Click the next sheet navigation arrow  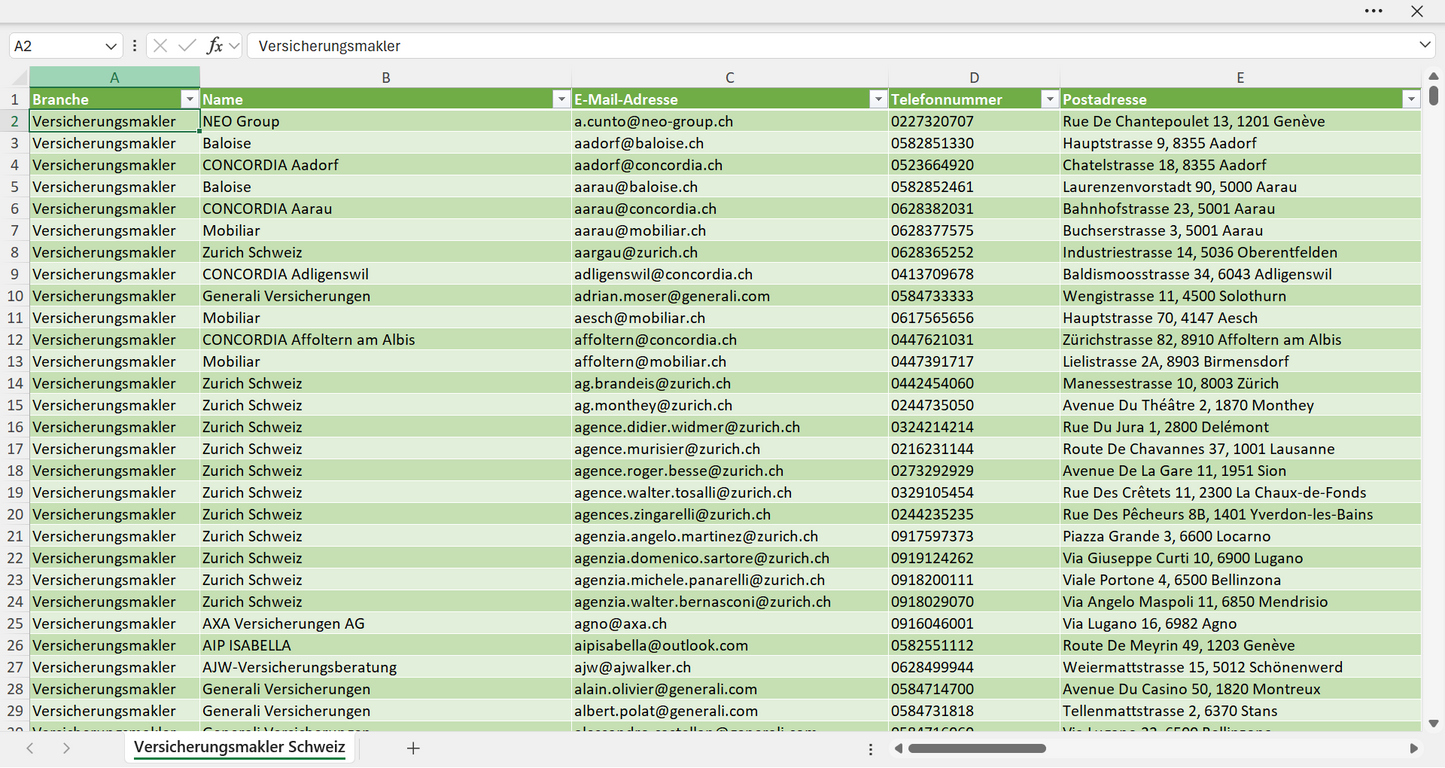point(66,748)
